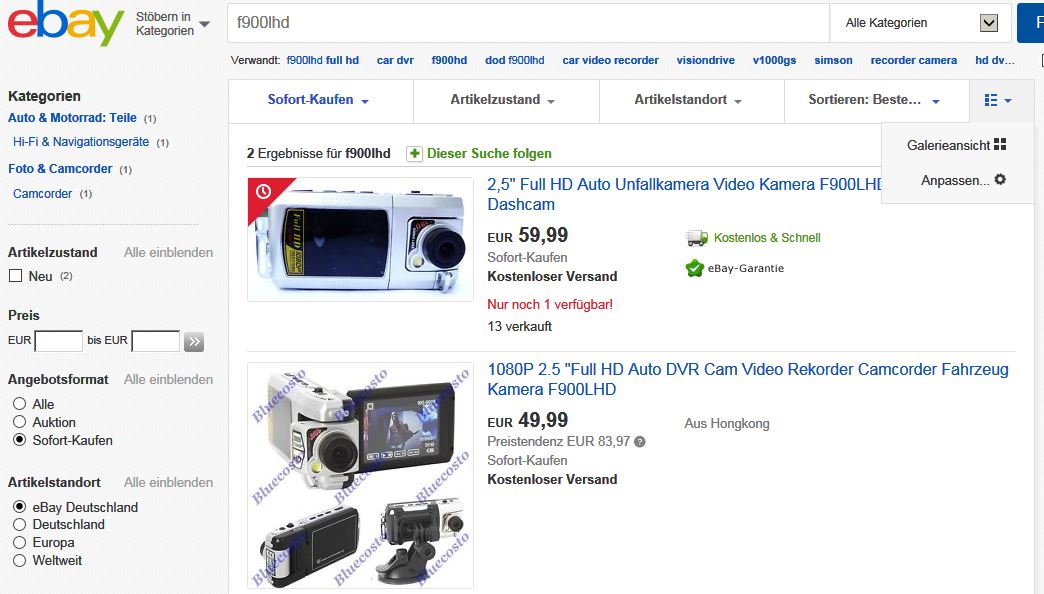Open the silver F900LHD dashcam thumbnail

click(x=360, y=239)
